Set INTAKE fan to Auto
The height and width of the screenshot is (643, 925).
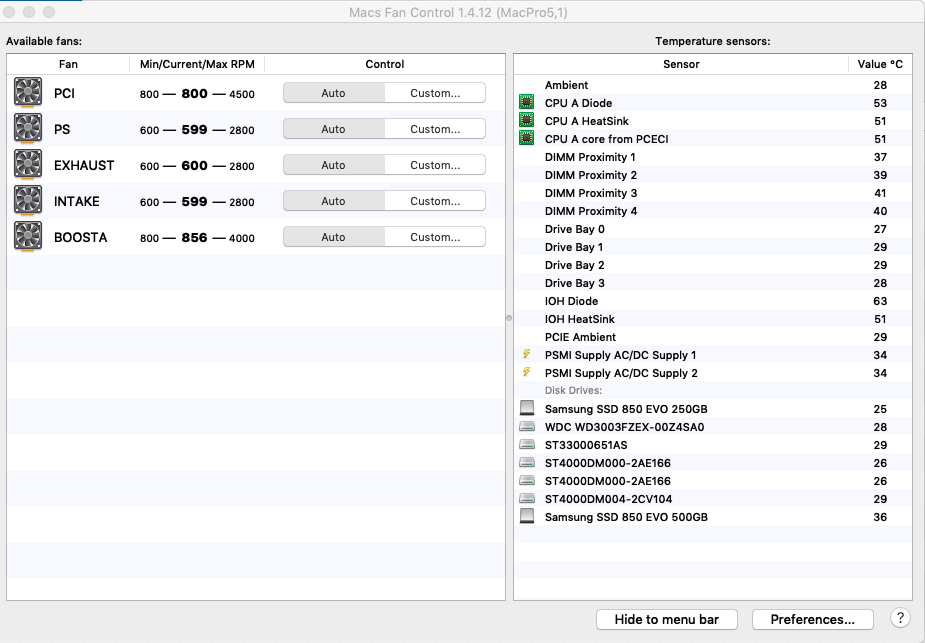click(x=333, y=201)
